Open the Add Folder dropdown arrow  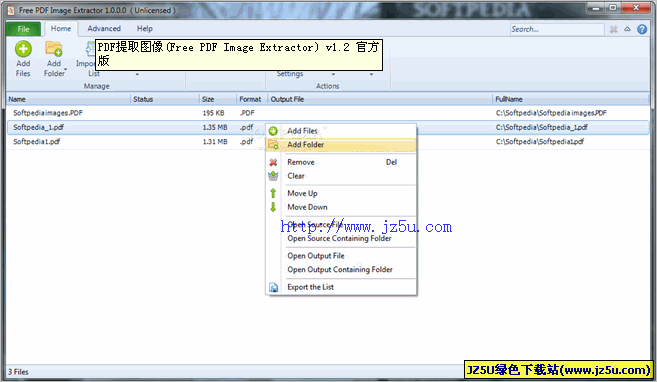[65, 70]
